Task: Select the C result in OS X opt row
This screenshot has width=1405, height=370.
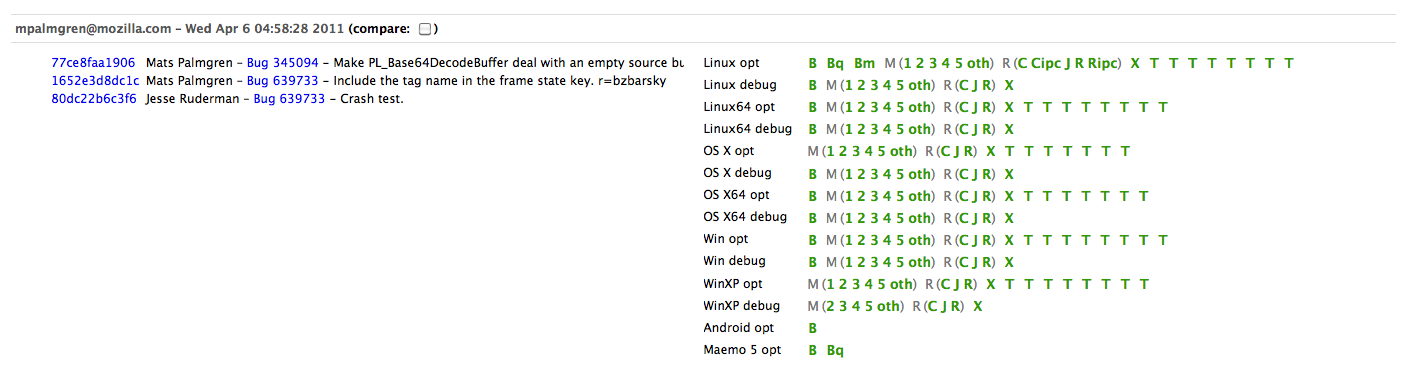Action: pyautogui.click(x=944, y=152)
